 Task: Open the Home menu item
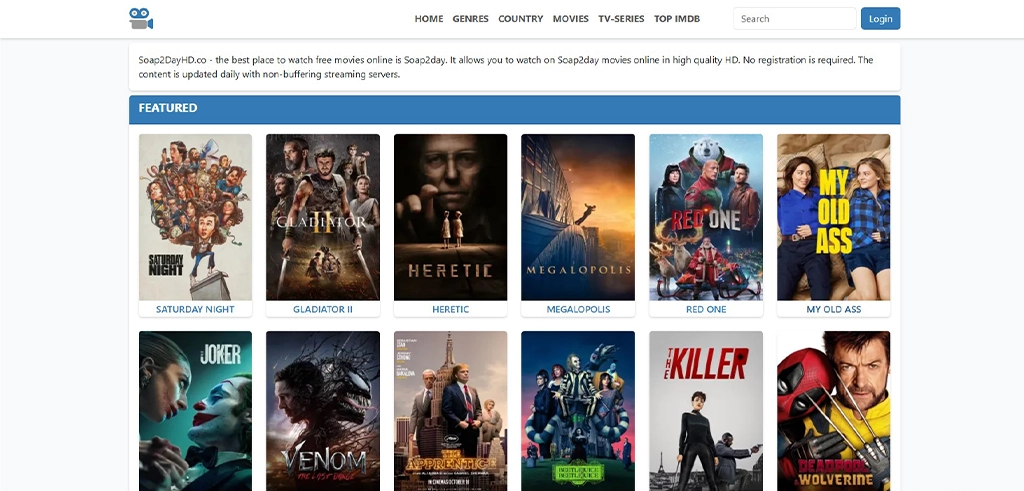point(428,19)
